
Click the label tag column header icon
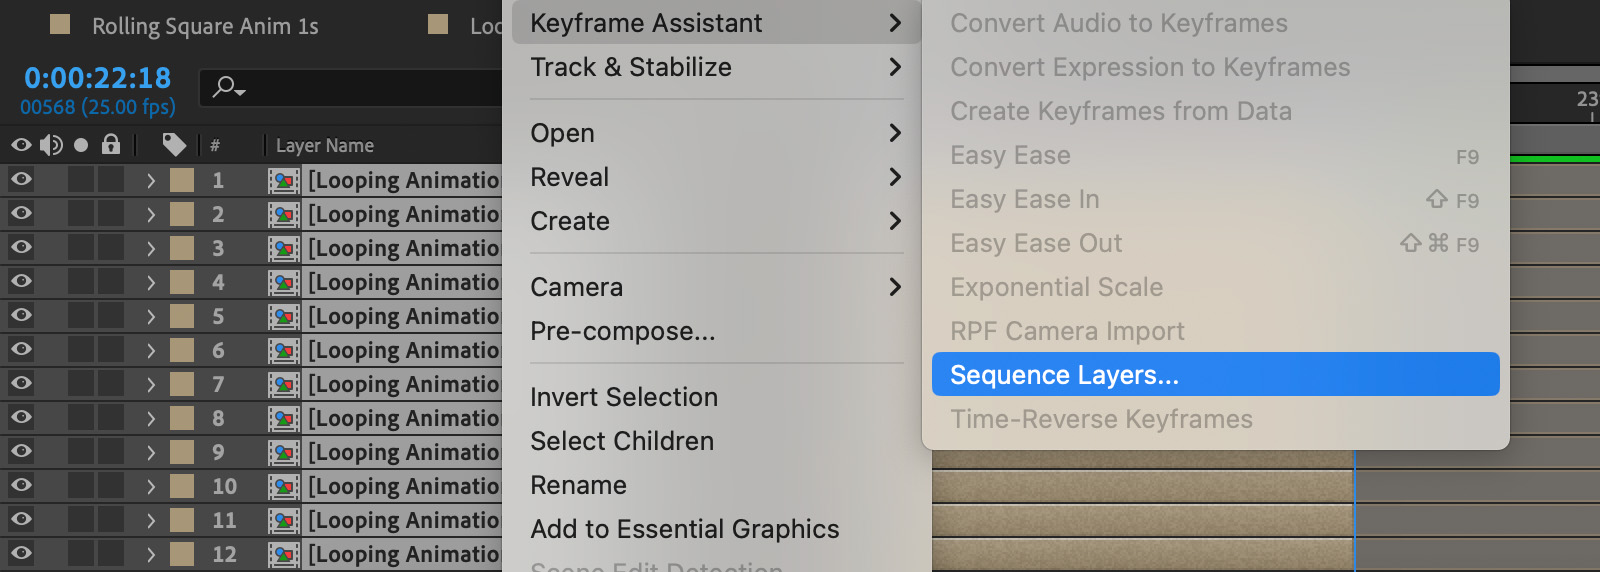174,145
